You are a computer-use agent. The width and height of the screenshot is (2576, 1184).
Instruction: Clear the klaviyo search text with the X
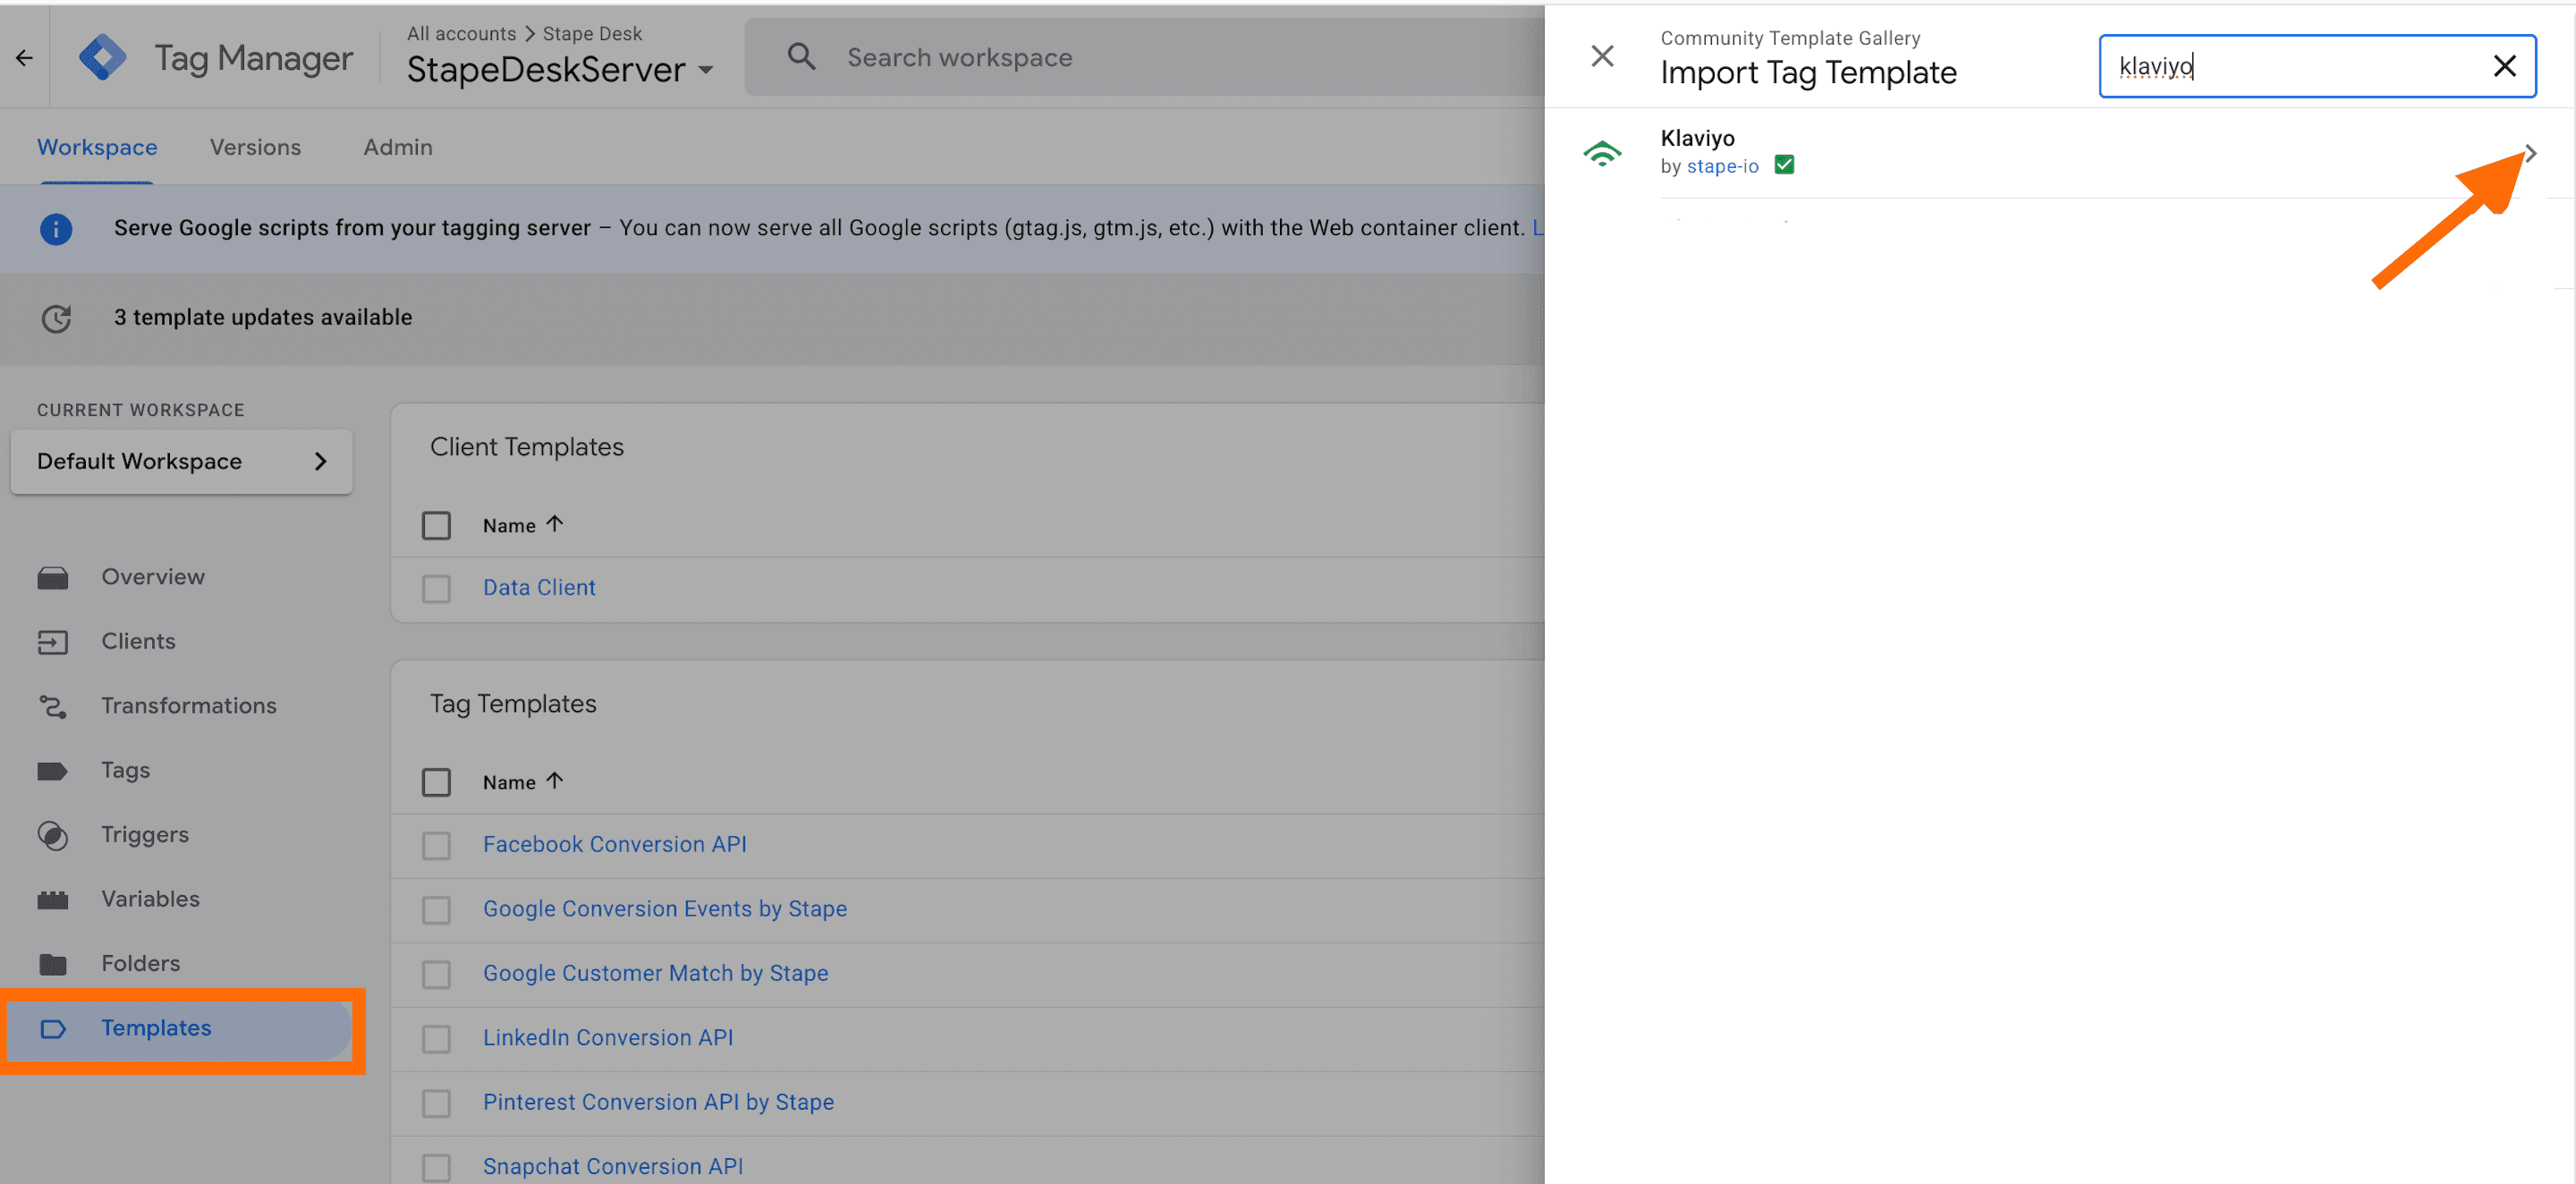click(2505, 66)
